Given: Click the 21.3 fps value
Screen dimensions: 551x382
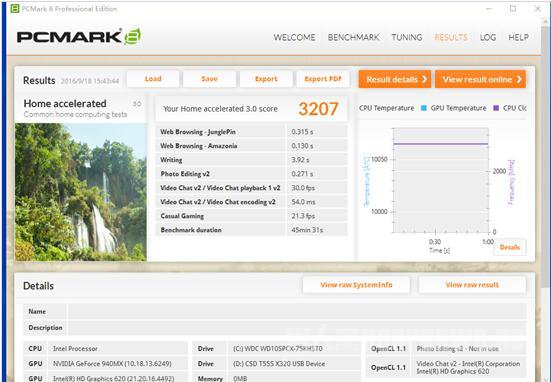Looking at the screenshot, I should coord(303,216).
